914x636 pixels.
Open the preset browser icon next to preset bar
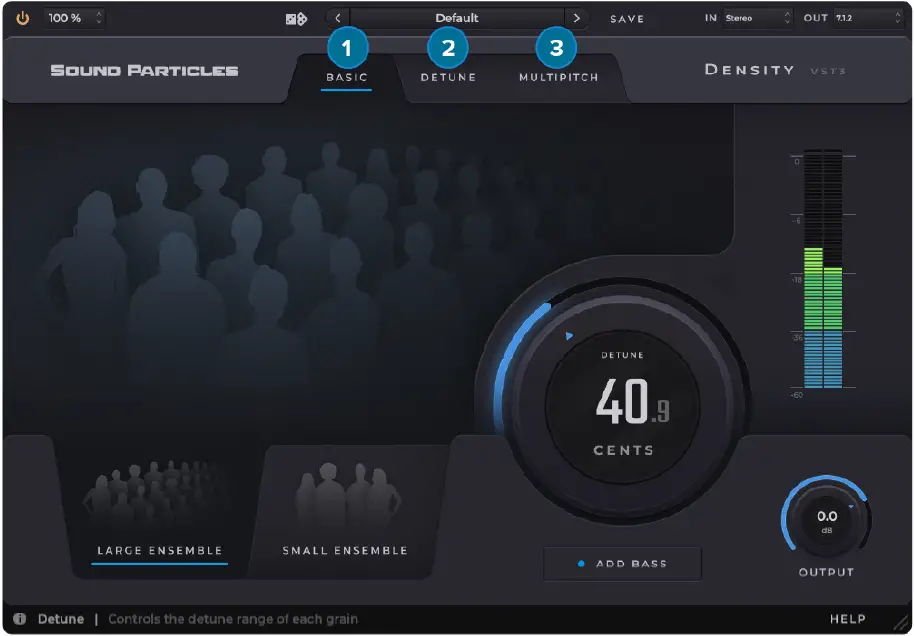click(x=295, y=17)
